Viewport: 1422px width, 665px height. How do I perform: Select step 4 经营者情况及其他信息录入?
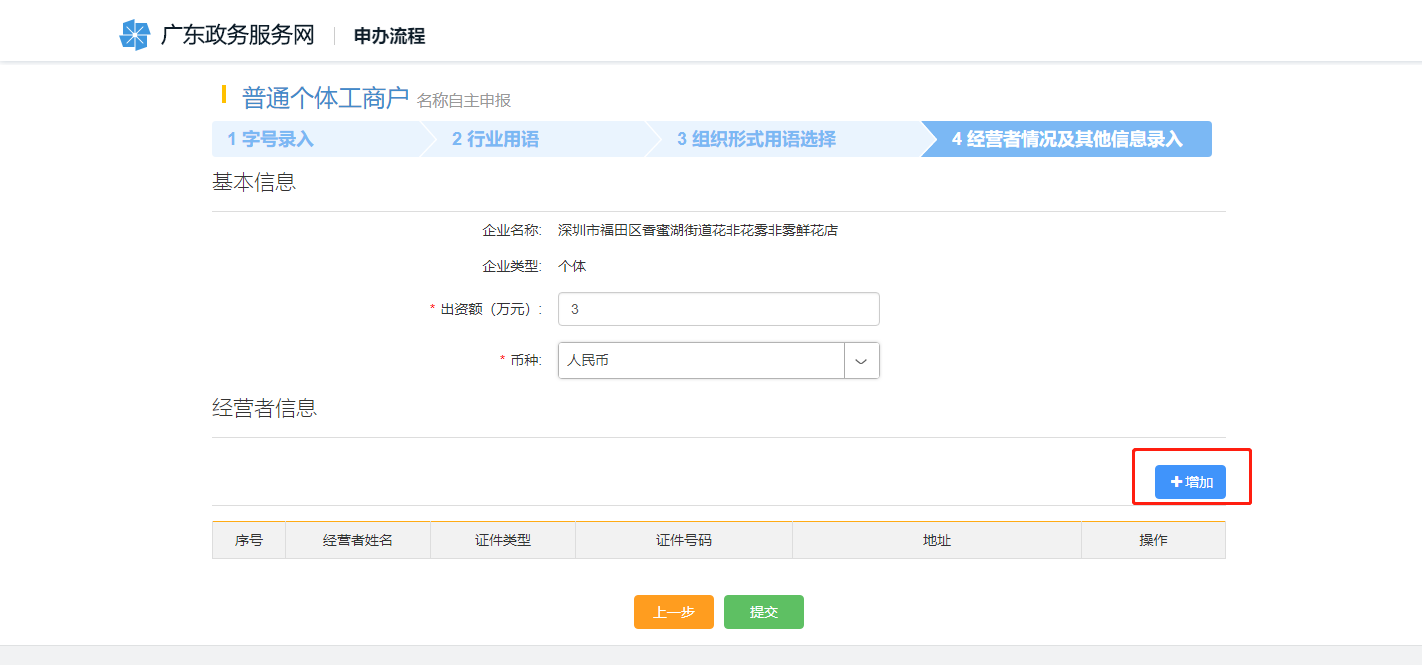tap(1067, 139)
